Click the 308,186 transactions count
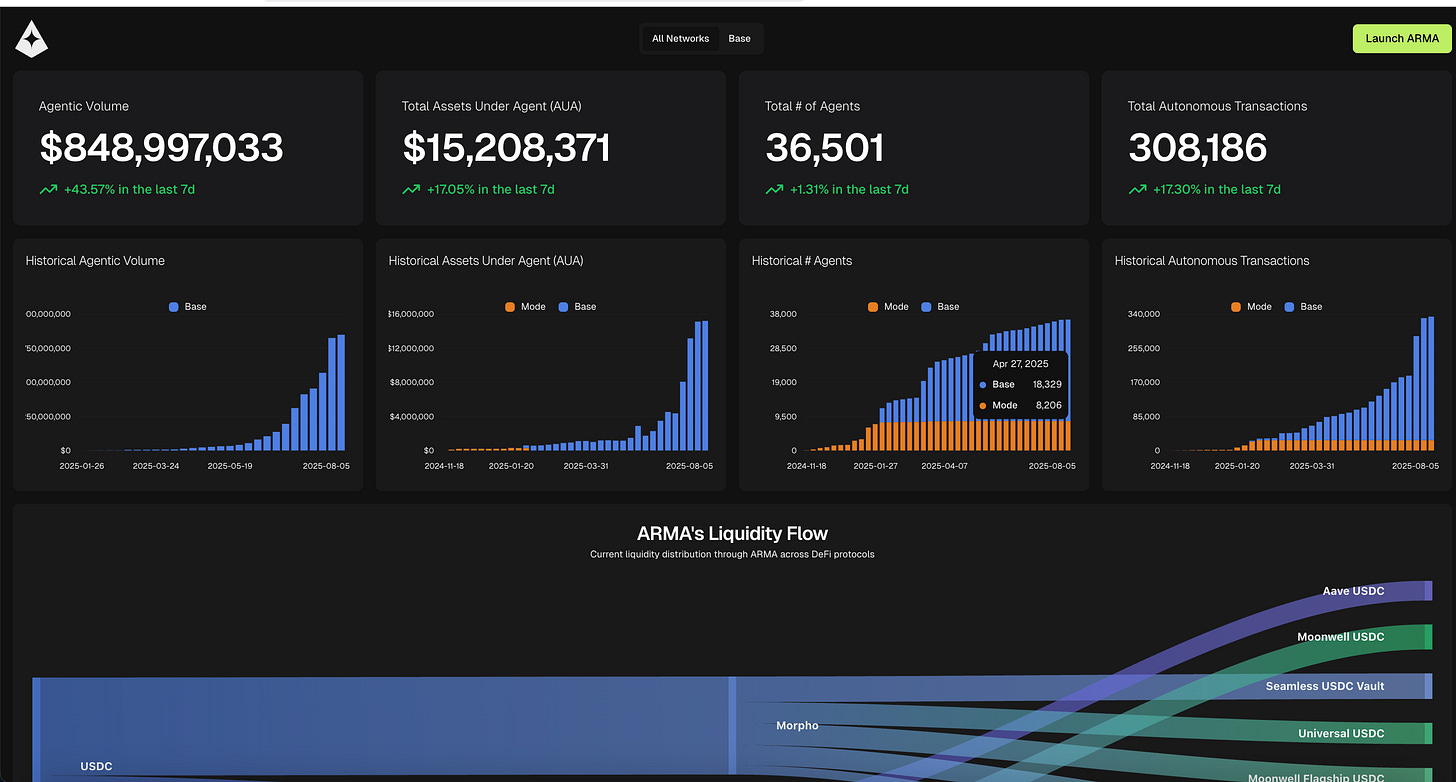The height and width of the screenshot is (782, 1456). (1197, 148)
